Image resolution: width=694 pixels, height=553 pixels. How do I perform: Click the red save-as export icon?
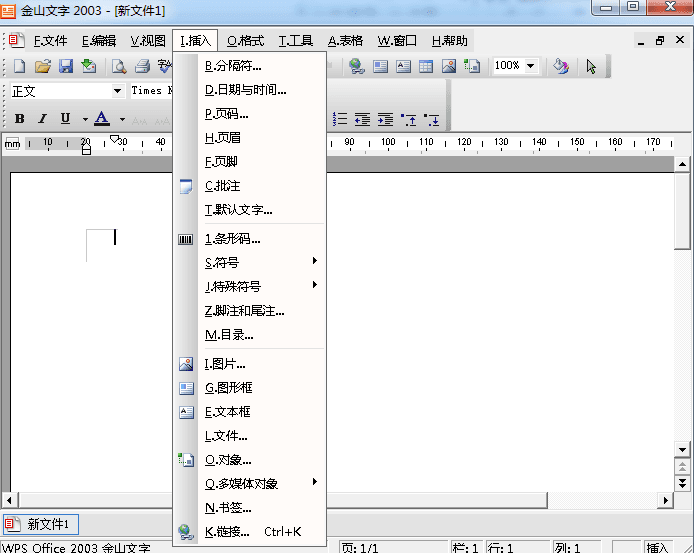pos(89,66)
